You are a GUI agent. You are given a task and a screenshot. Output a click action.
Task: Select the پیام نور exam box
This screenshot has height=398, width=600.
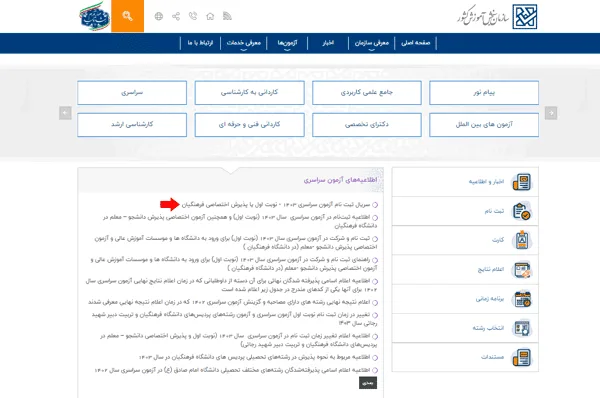click(484, 93)
